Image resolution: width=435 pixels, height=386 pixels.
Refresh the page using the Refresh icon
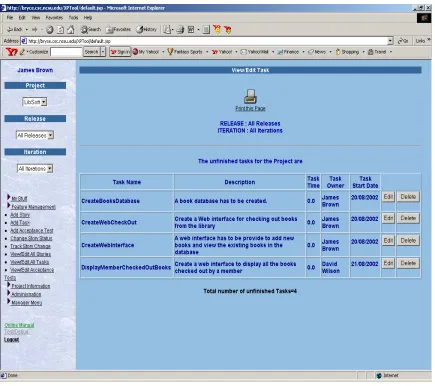[x=60, y=30]
